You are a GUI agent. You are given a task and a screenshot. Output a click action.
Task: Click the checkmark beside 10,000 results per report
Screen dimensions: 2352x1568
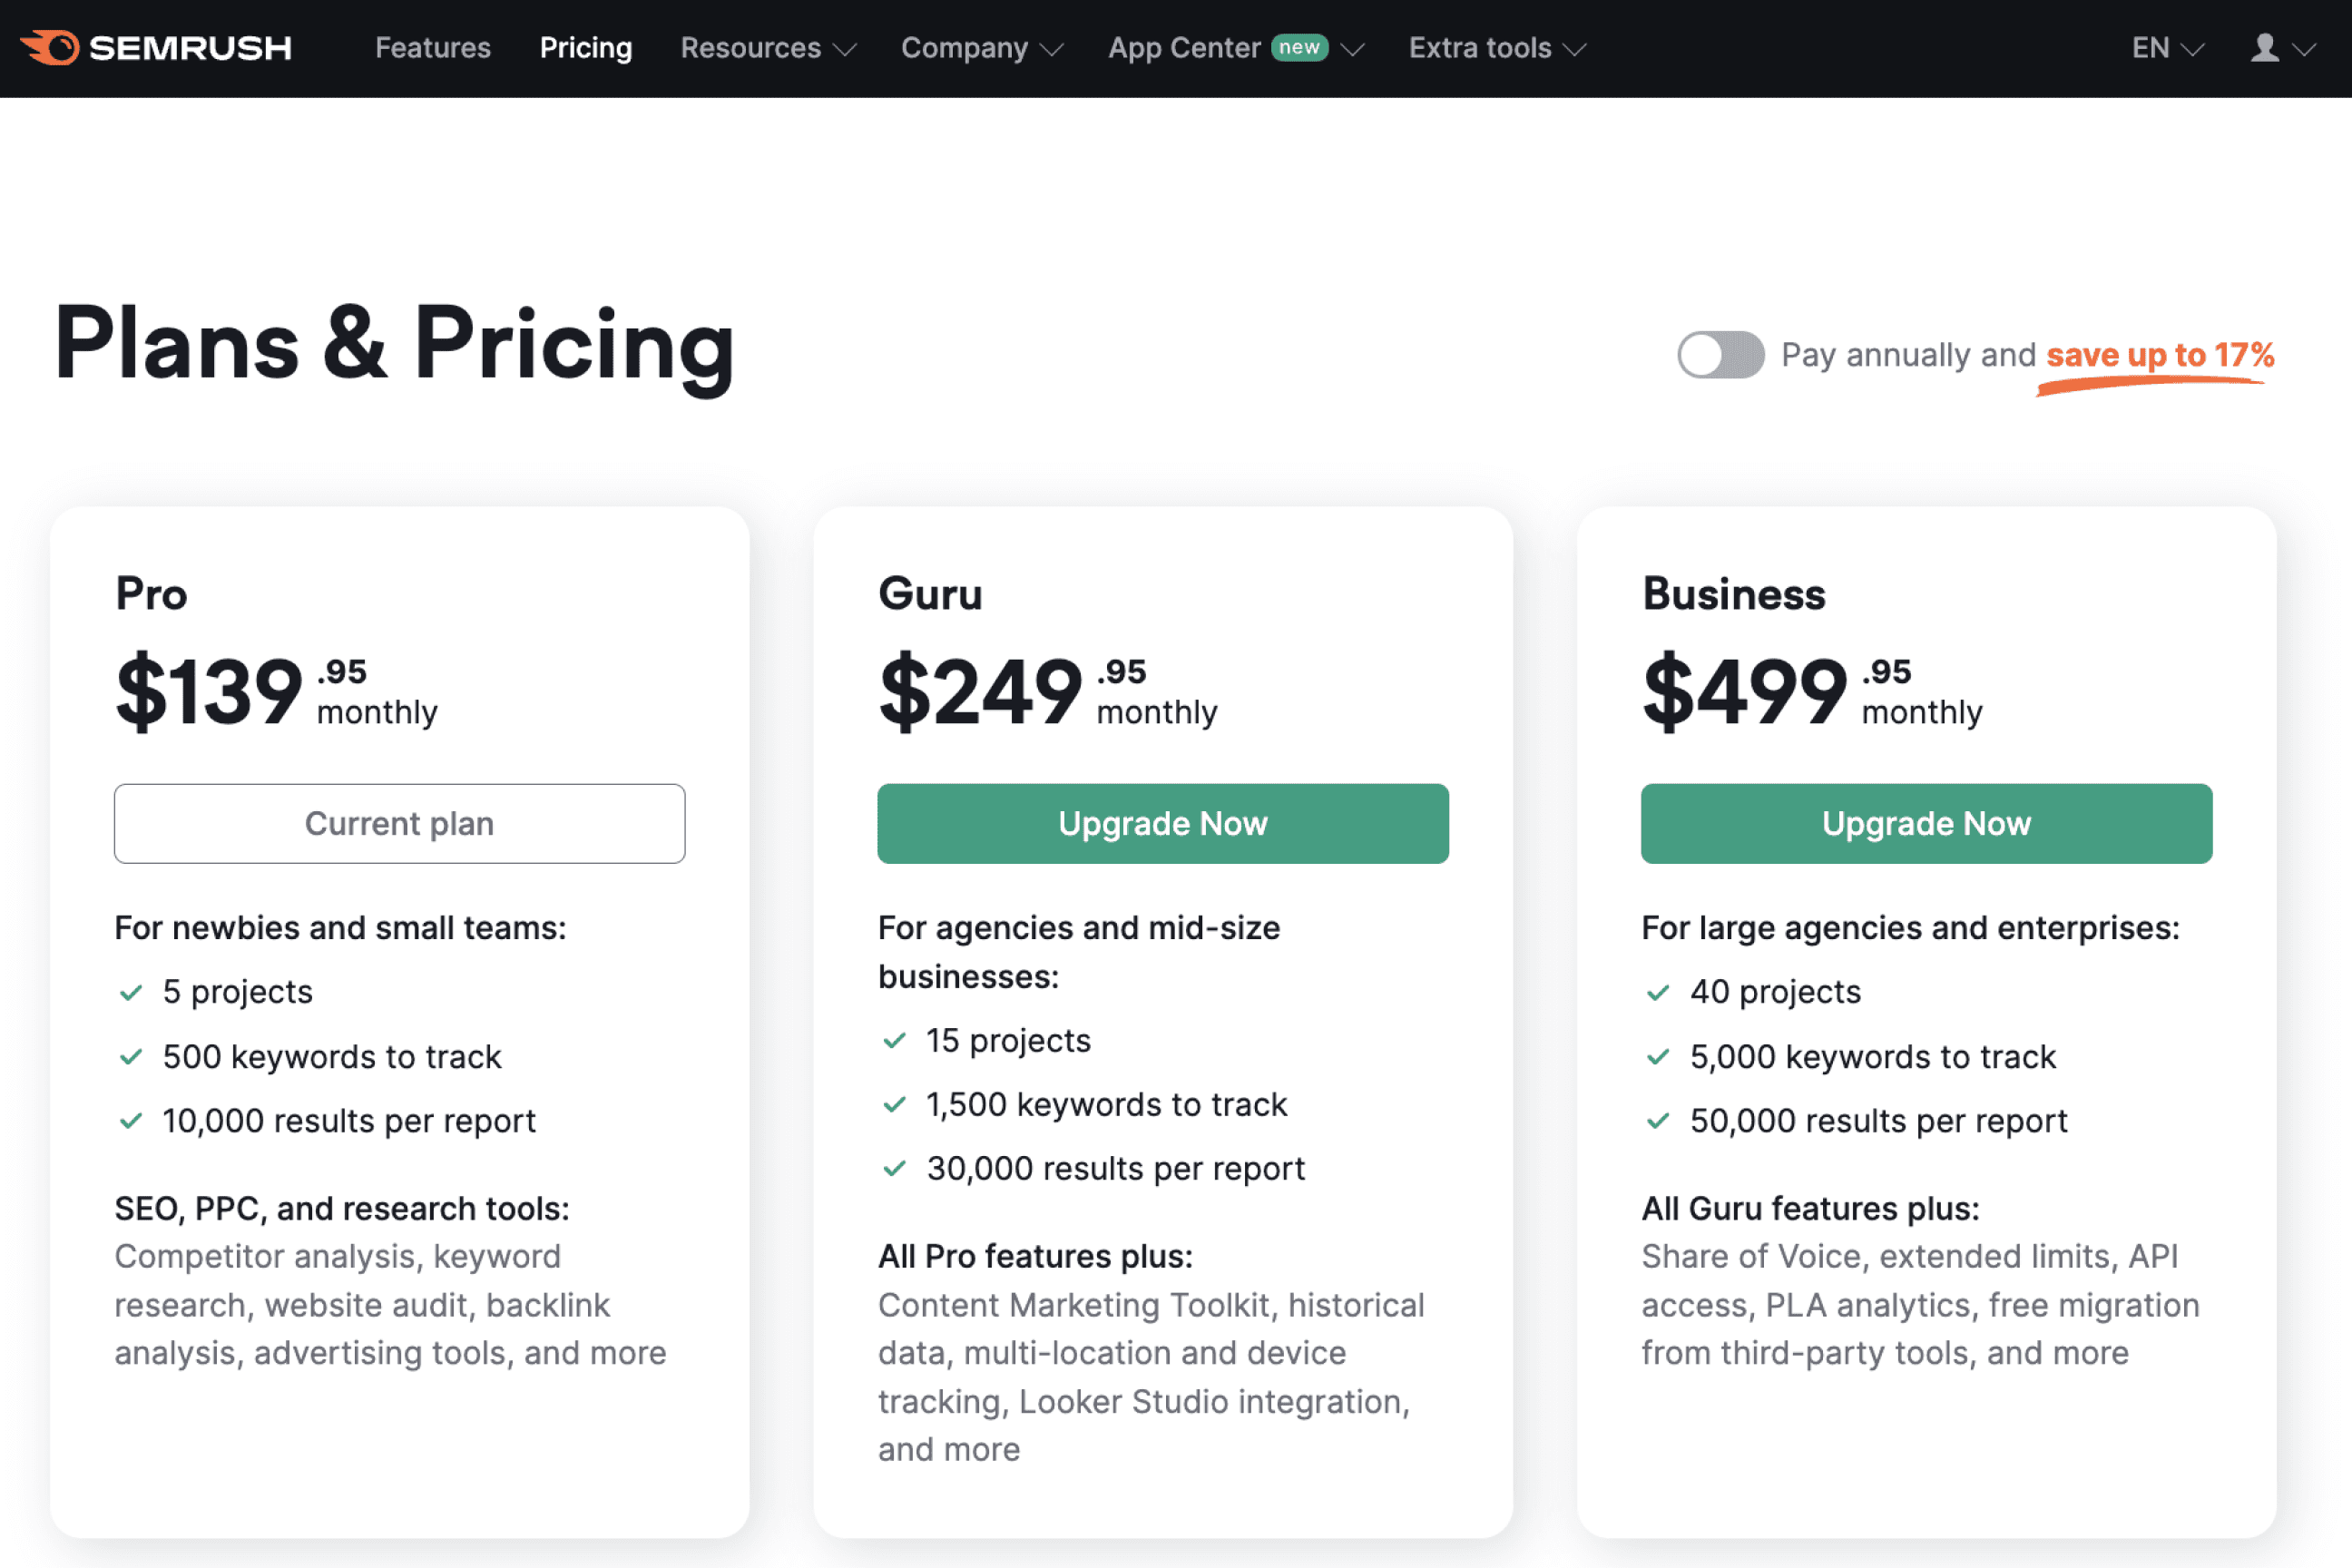(131, 1120)
